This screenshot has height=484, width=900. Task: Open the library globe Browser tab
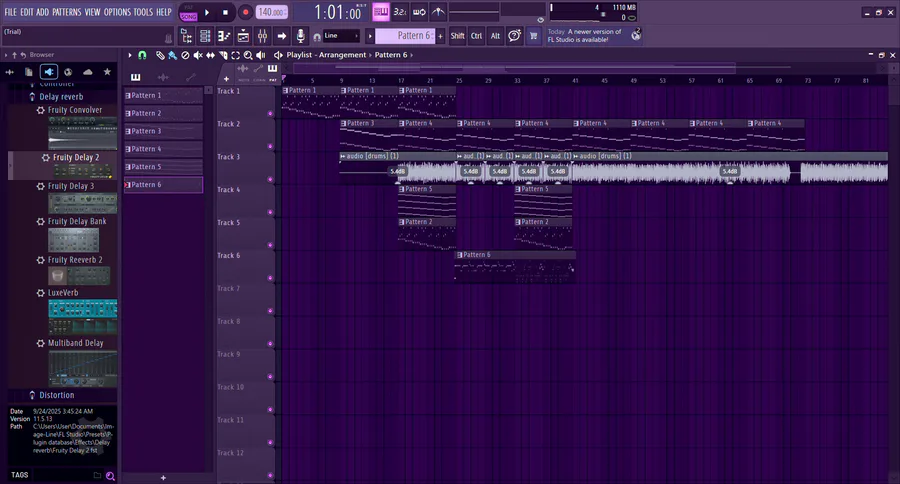[68, 72]
